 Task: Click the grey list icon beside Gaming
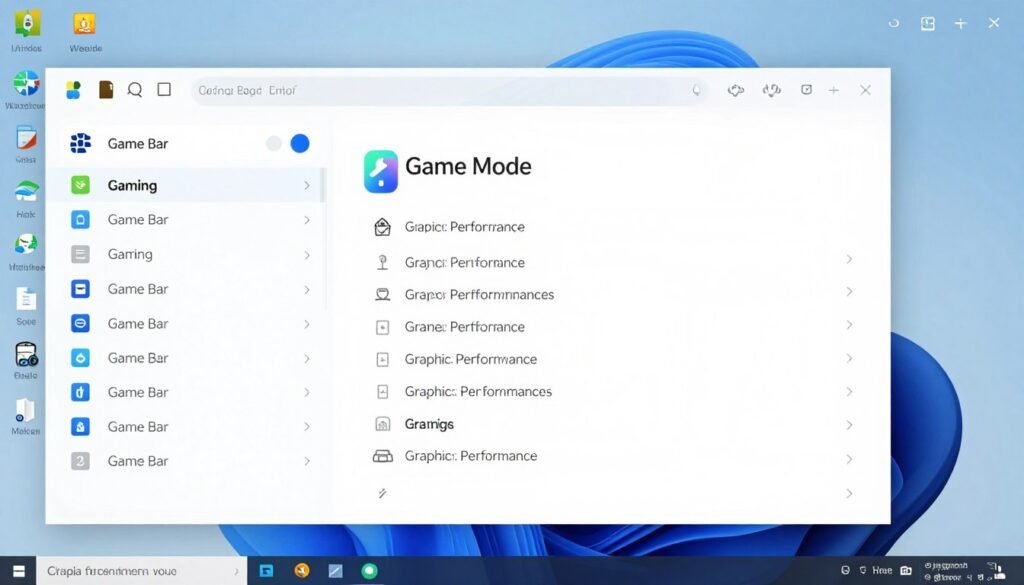point(80,254)
